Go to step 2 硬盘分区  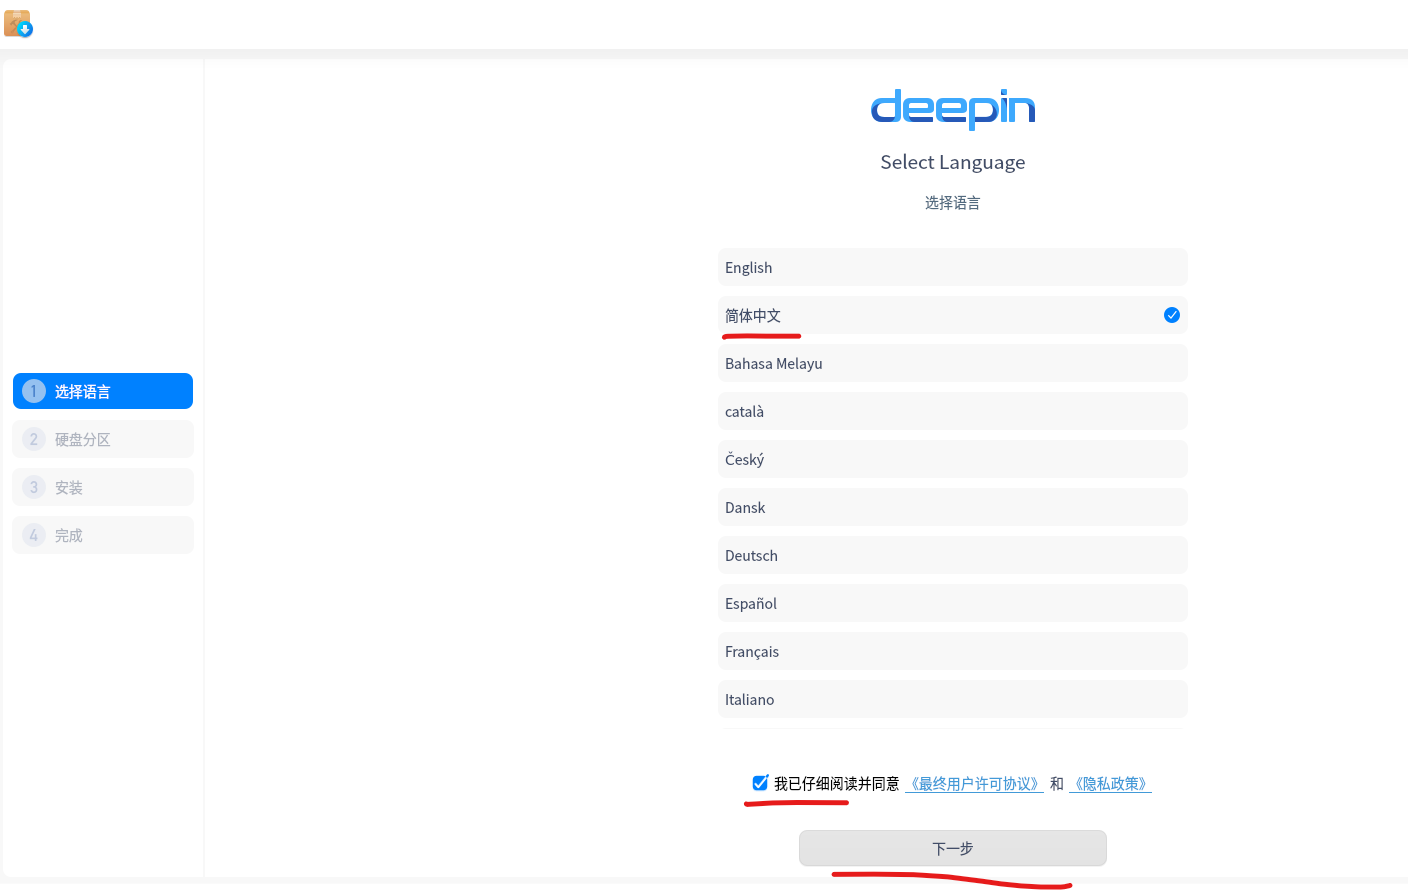pyautogui.click(x=103, y=439)
